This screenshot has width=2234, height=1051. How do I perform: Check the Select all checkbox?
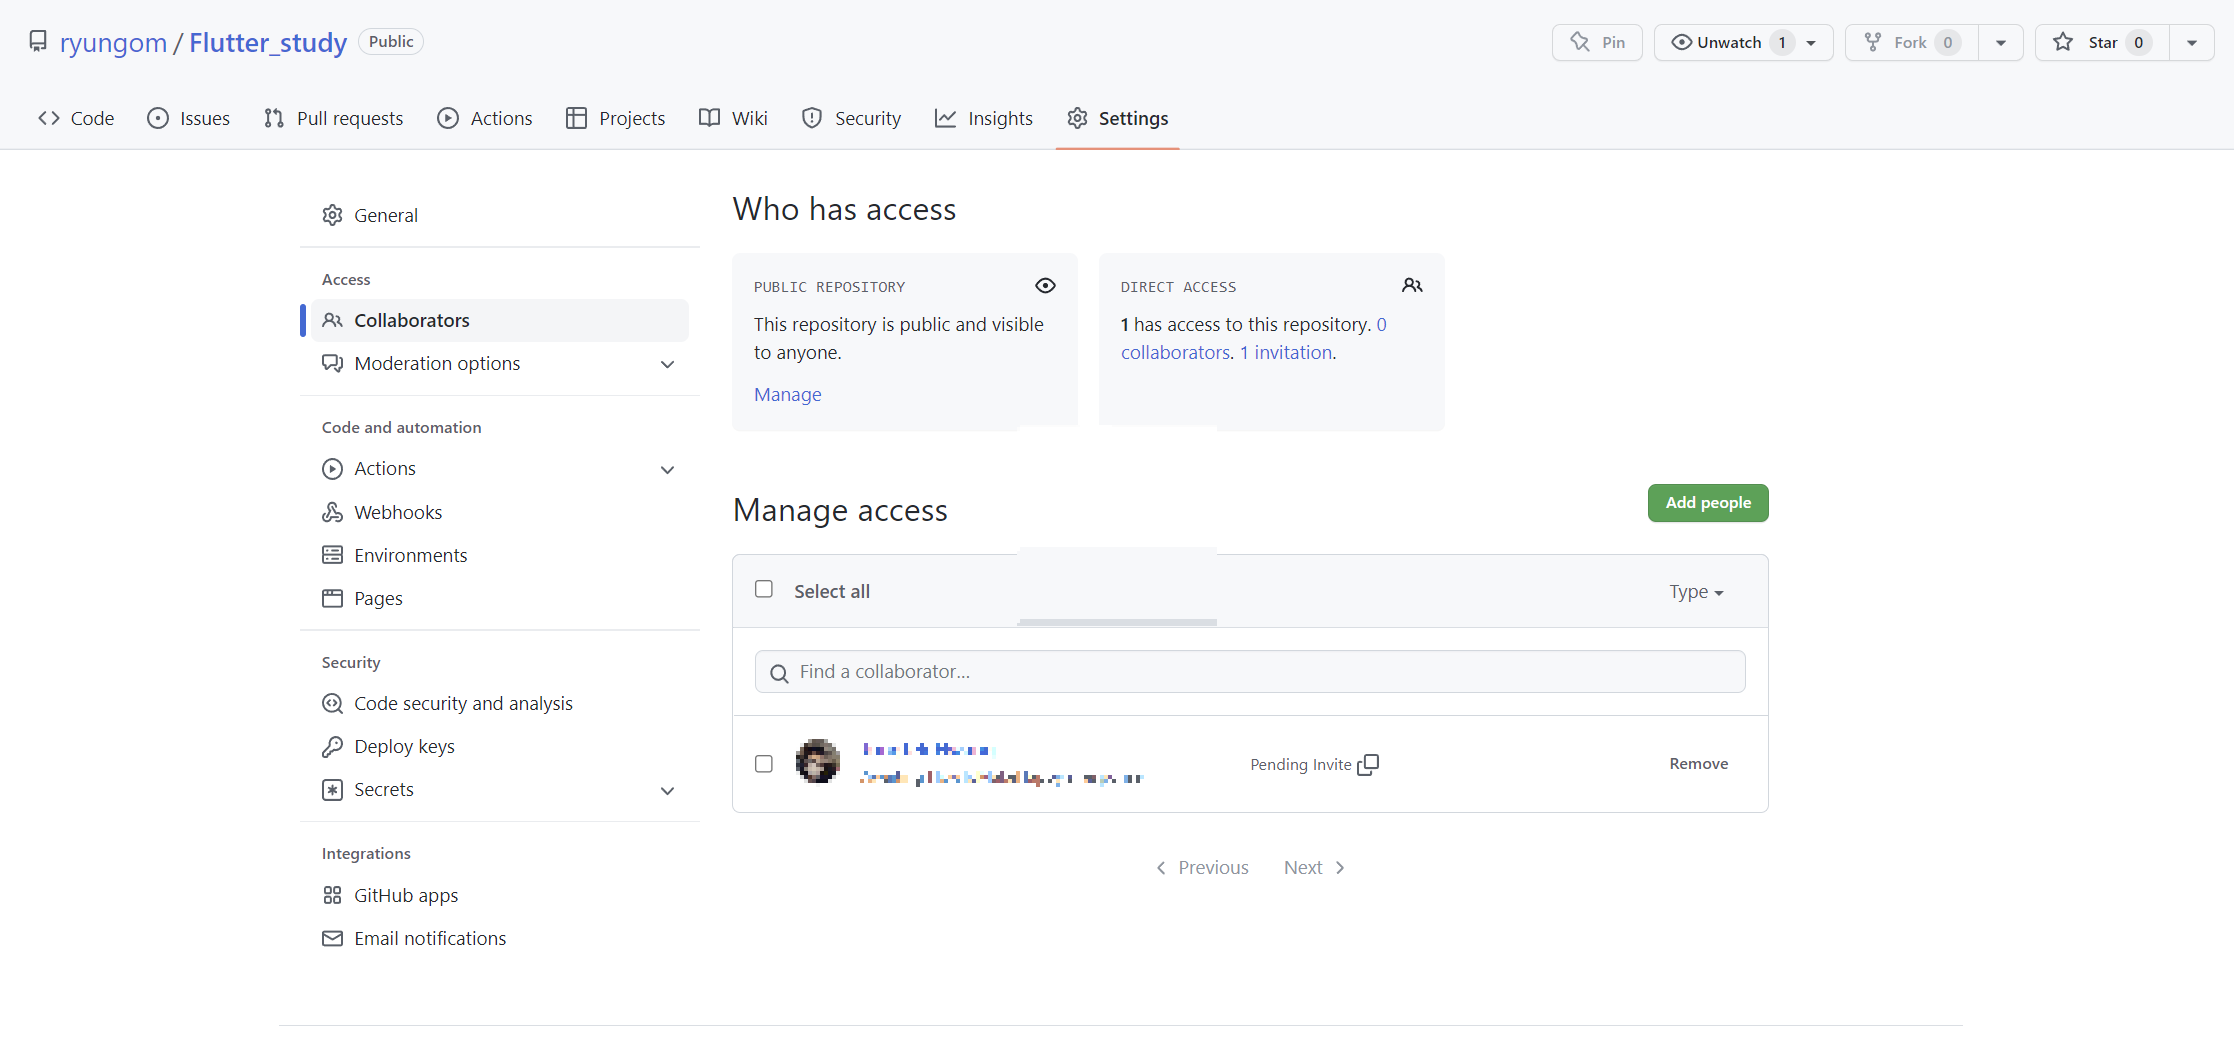click(764, 589)
